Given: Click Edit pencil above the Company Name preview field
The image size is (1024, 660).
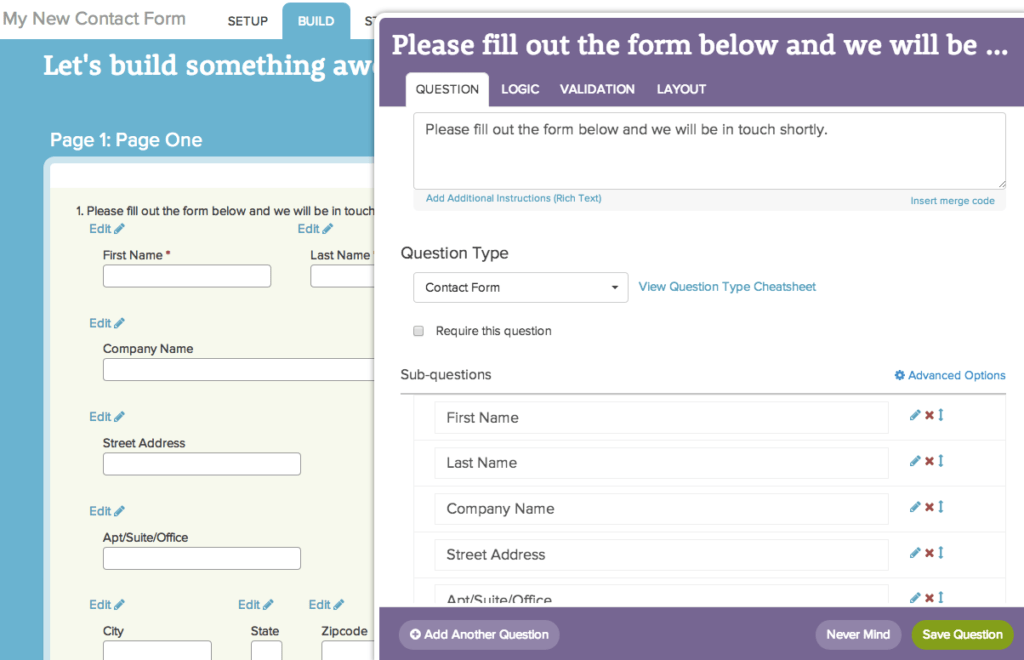Looking at the screenshot, I should [x=106, y=322].
